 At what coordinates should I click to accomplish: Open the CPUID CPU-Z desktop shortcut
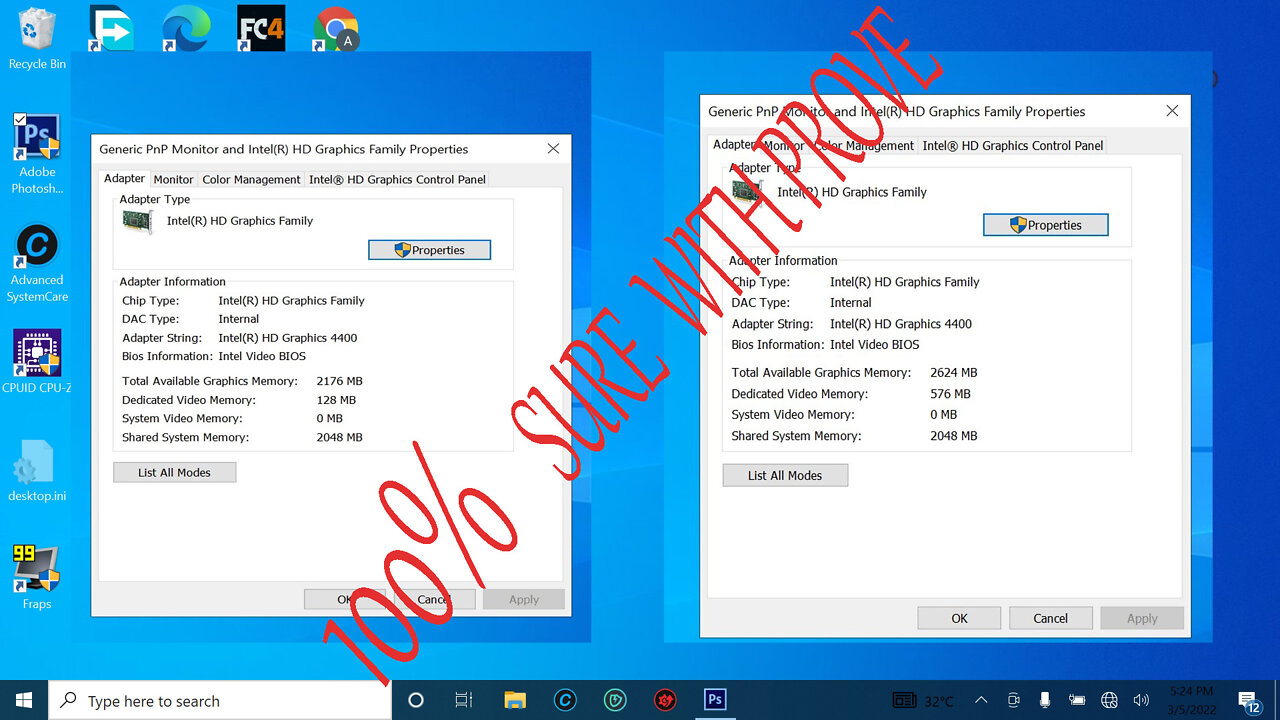[x=37, y=361]
